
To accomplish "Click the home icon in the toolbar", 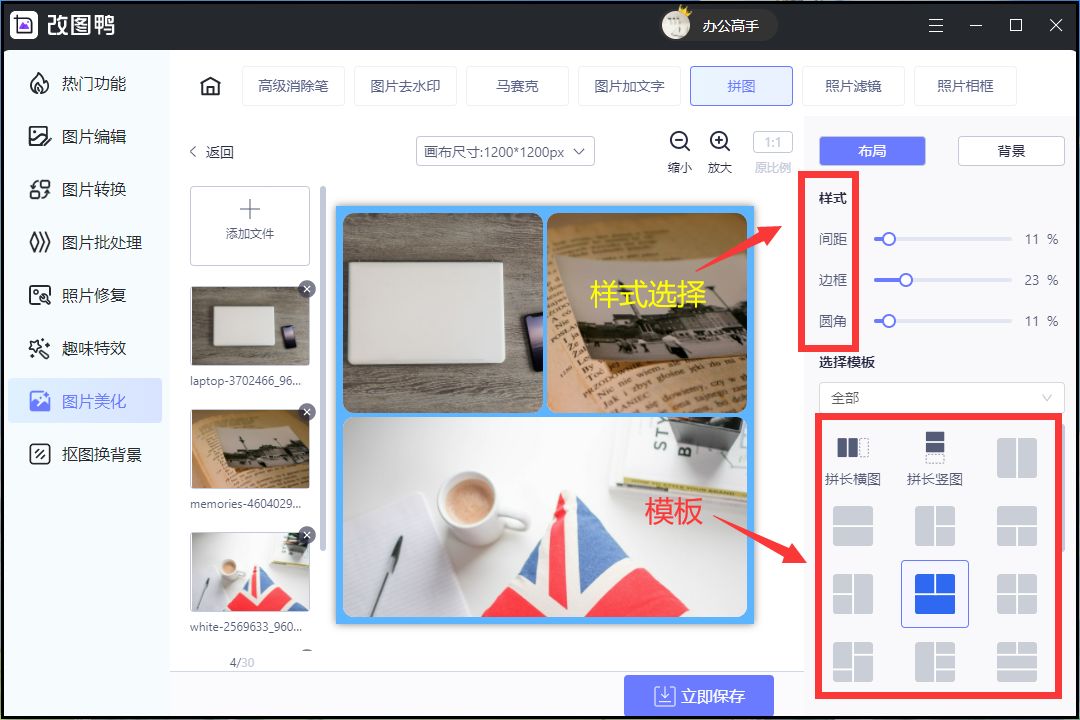I will (209, 86).
